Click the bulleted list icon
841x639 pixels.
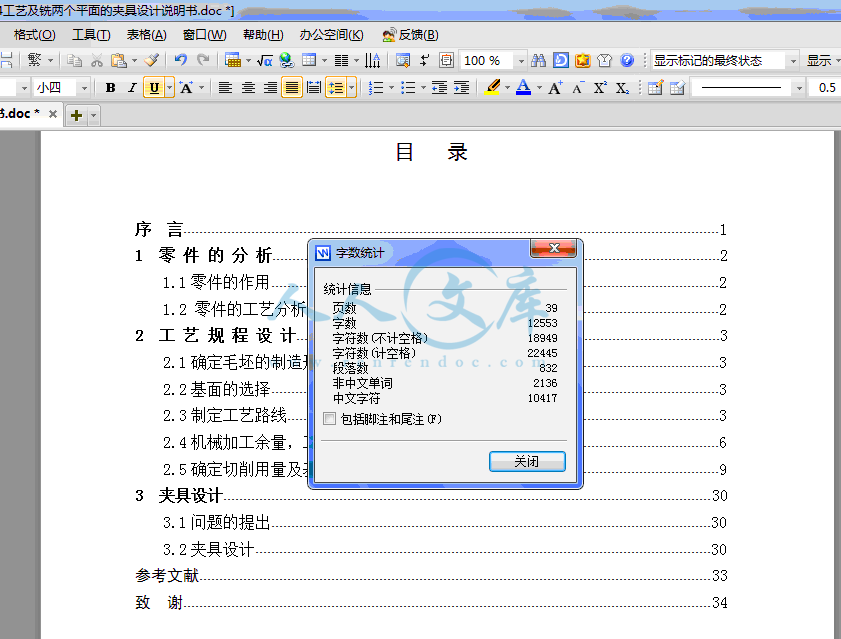(408, 87)
